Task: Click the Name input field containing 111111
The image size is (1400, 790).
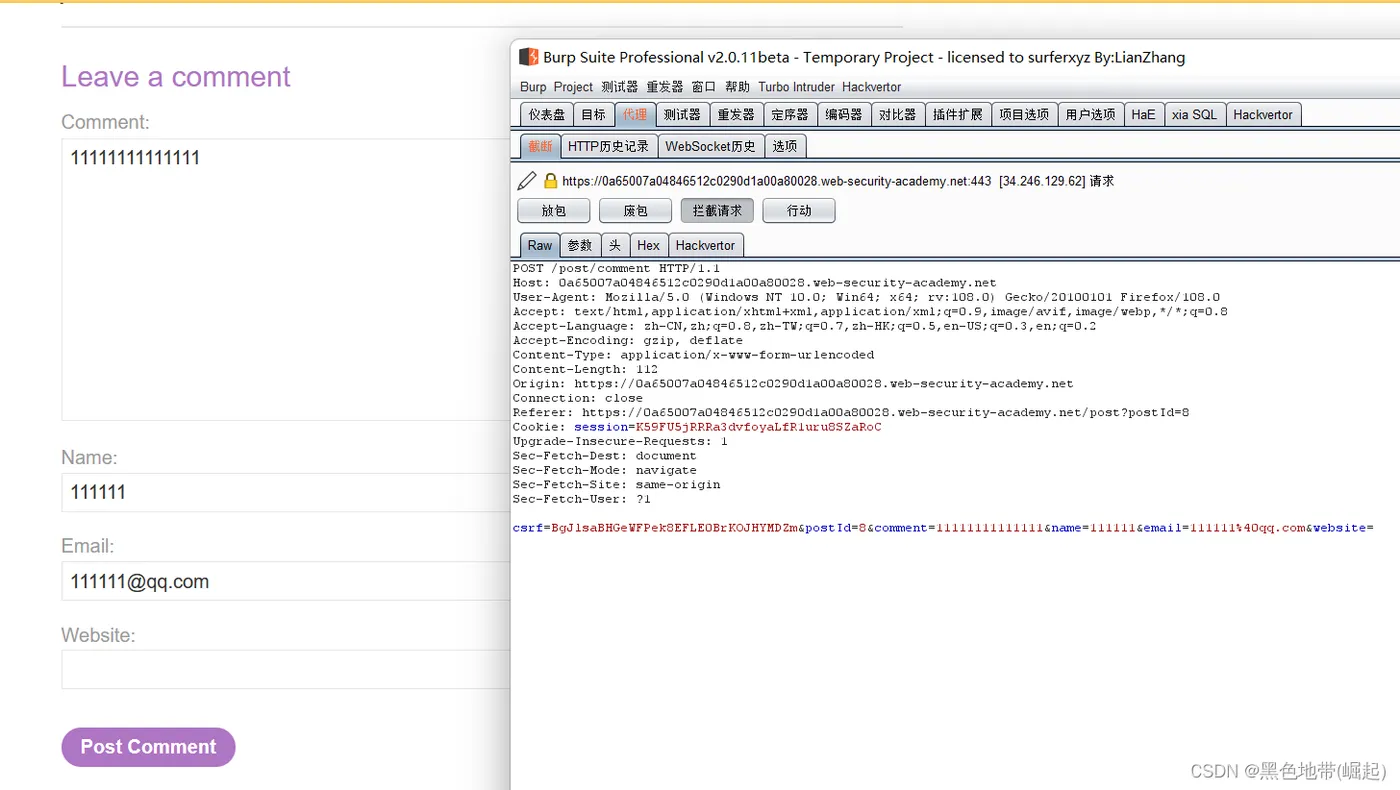Action: point(286,492)
